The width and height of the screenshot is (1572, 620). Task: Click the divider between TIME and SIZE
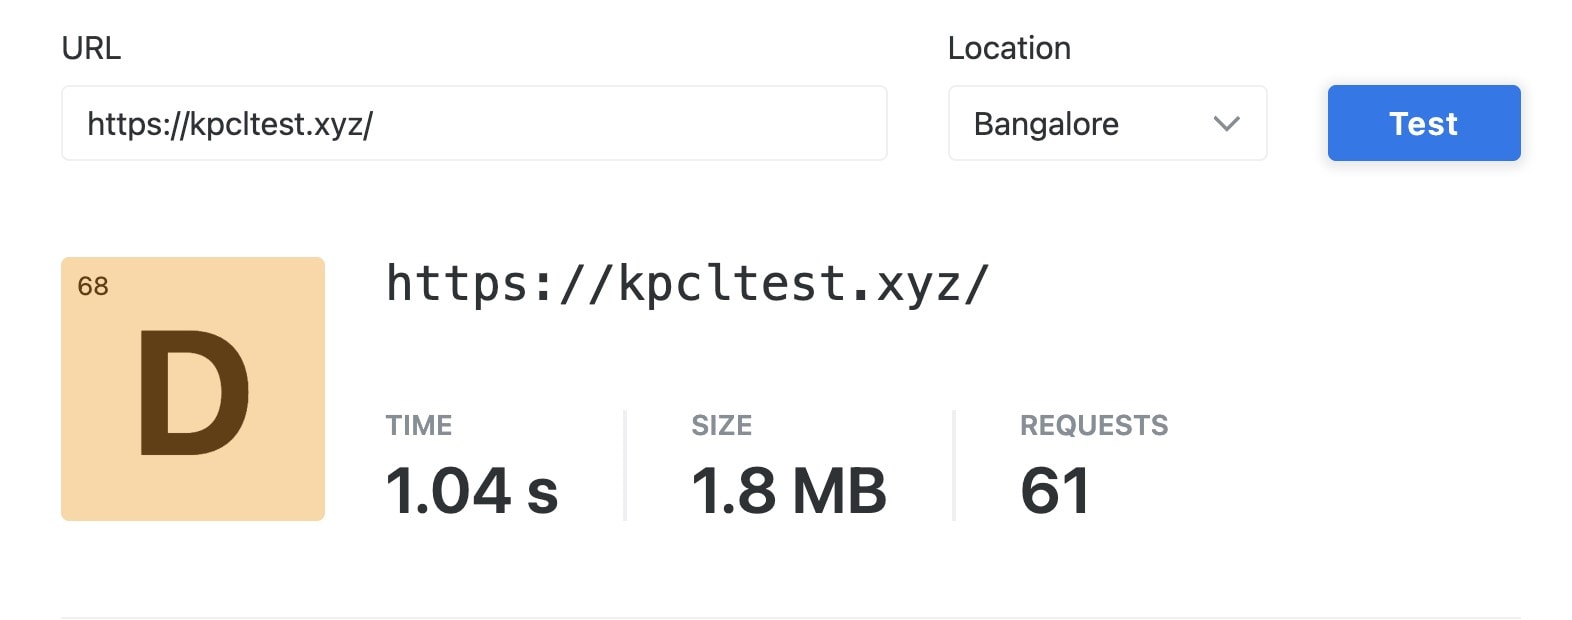(625, 465)
